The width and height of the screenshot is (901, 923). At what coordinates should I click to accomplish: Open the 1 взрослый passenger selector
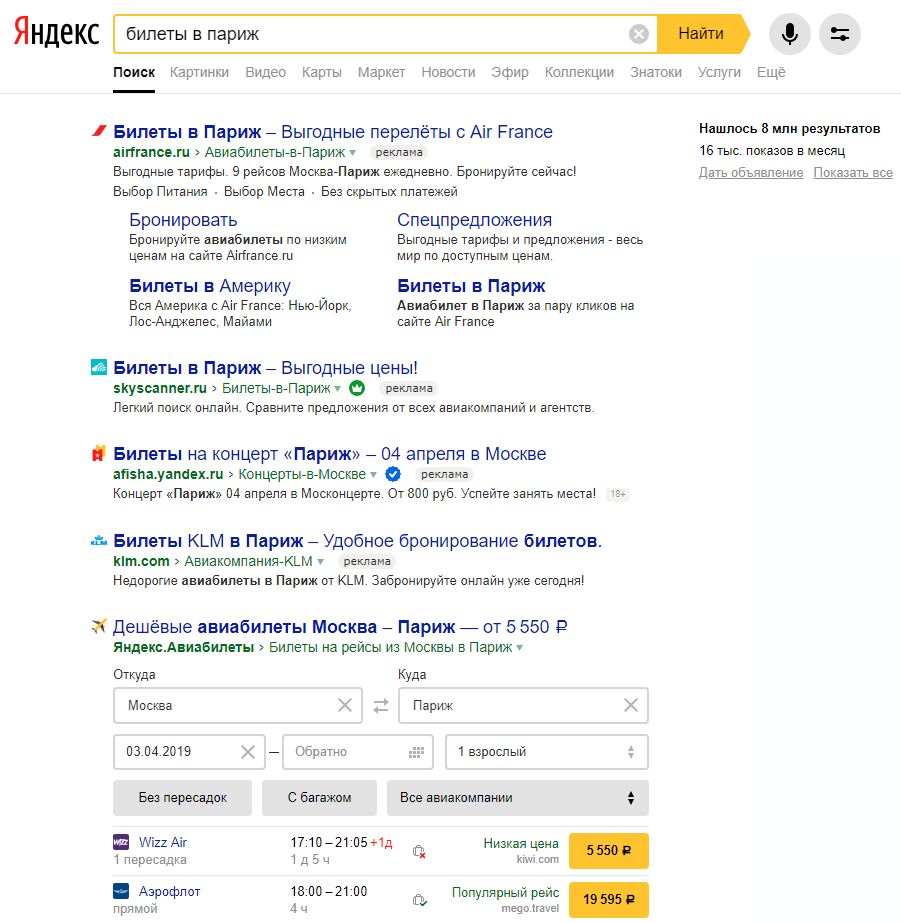pos(547,752)
